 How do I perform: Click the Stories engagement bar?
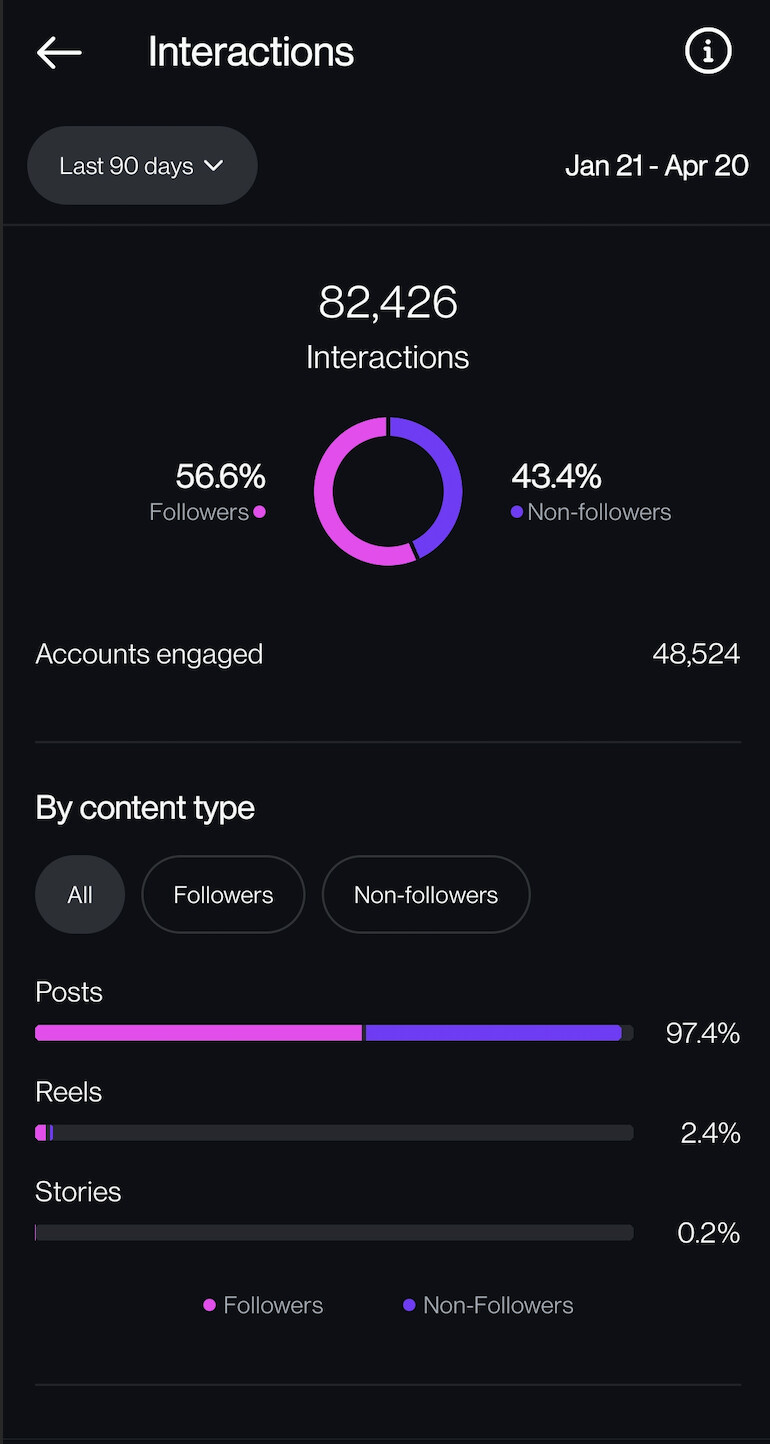click(334, 1233)
